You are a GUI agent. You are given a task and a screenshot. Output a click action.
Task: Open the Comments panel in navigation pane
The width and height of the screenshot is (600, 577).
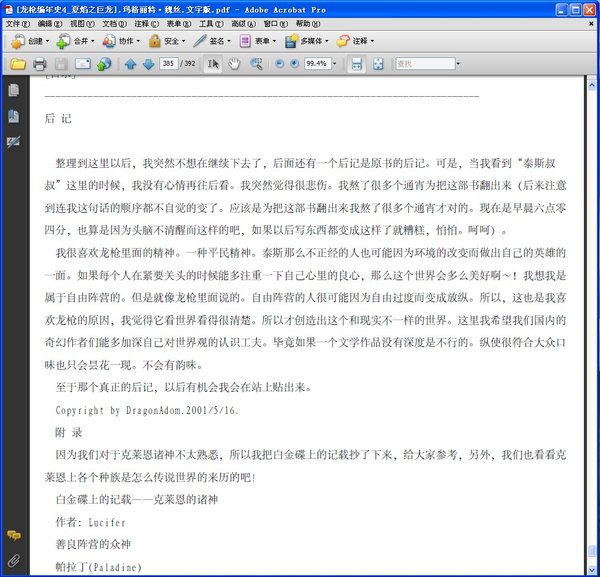click(x=14, y=535)
